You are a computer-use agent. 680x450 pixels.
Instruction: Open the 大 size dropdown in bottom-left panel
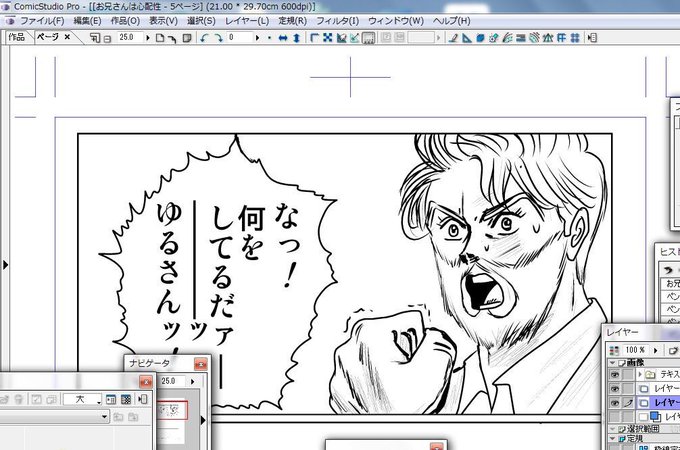(x=82, y=399)
